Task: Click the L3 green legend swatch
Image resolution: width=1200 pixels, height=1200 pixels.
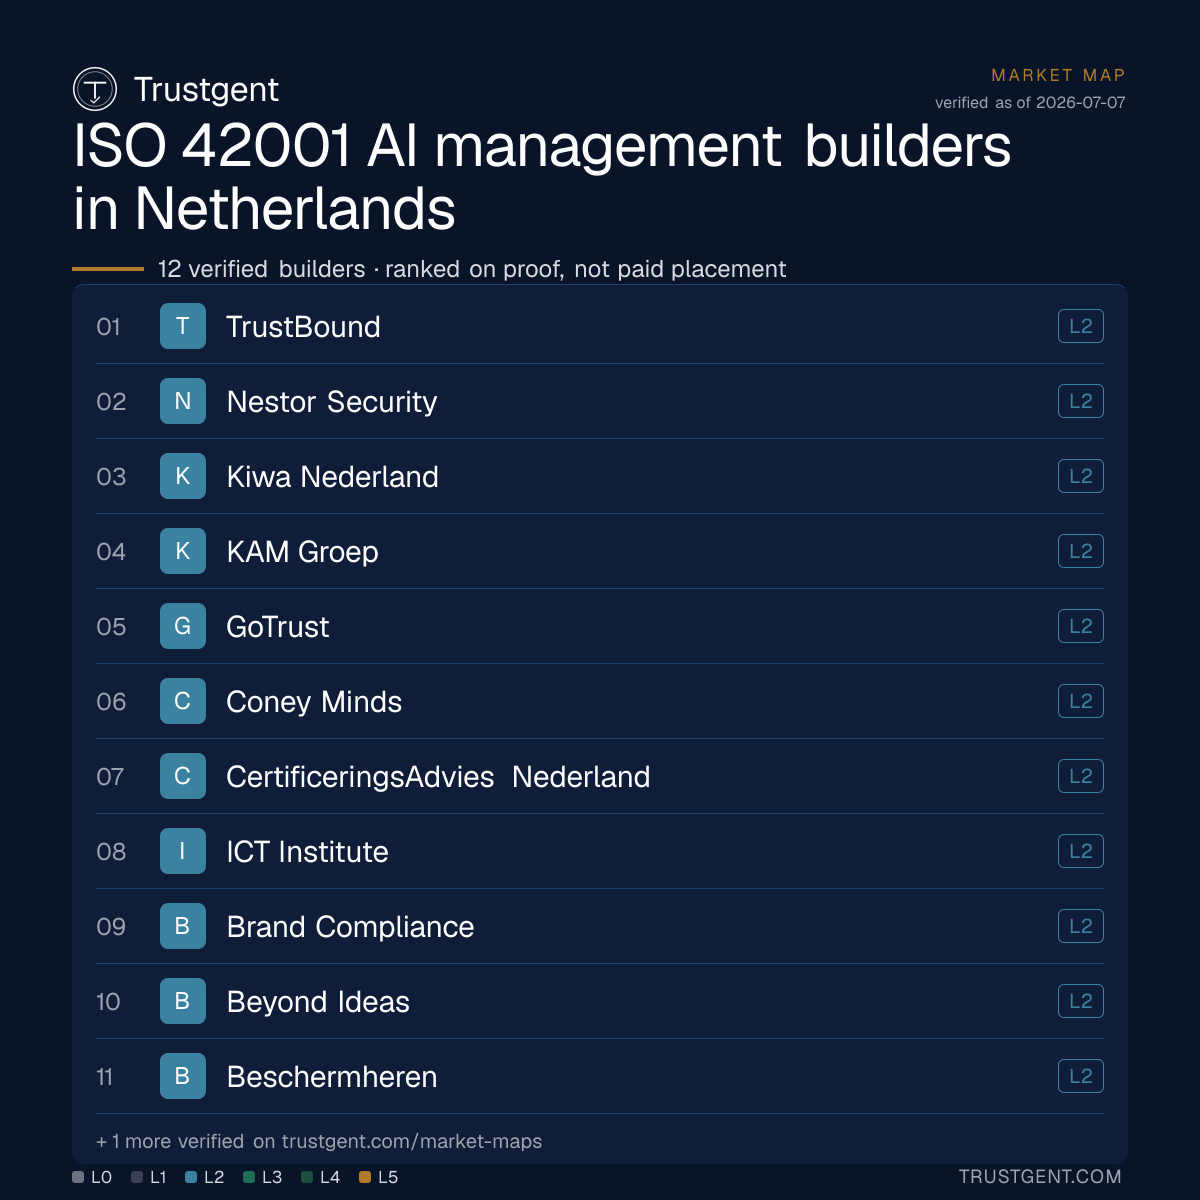Action: click(249, 1177)
